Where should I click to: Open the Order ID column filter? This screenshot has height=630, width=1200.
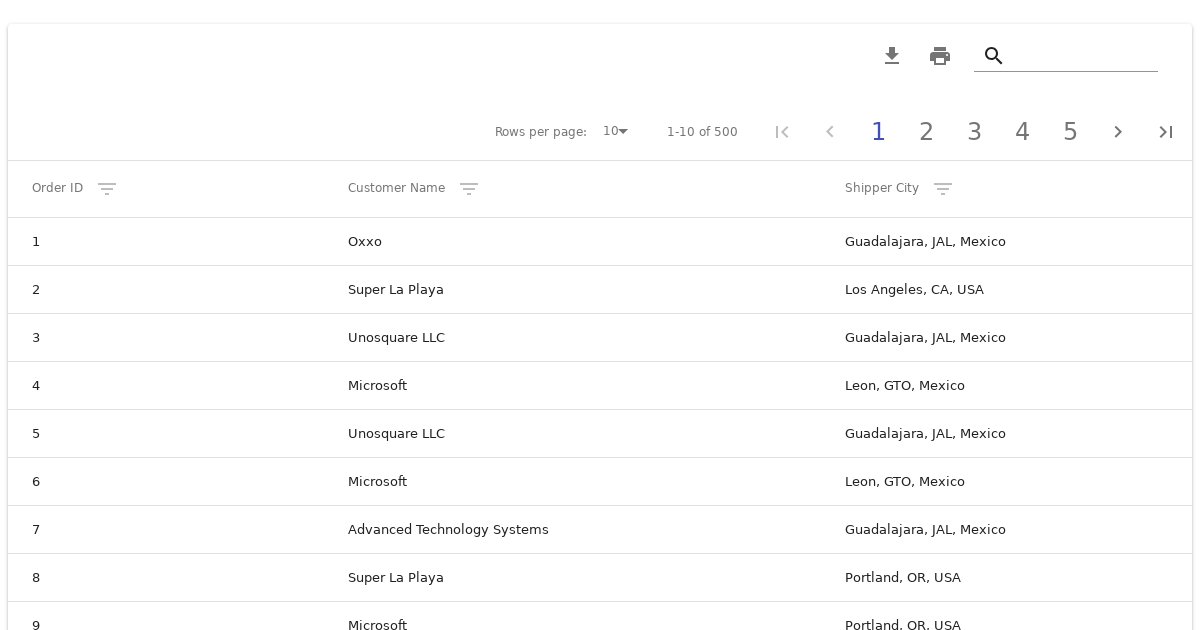point(107,189)
